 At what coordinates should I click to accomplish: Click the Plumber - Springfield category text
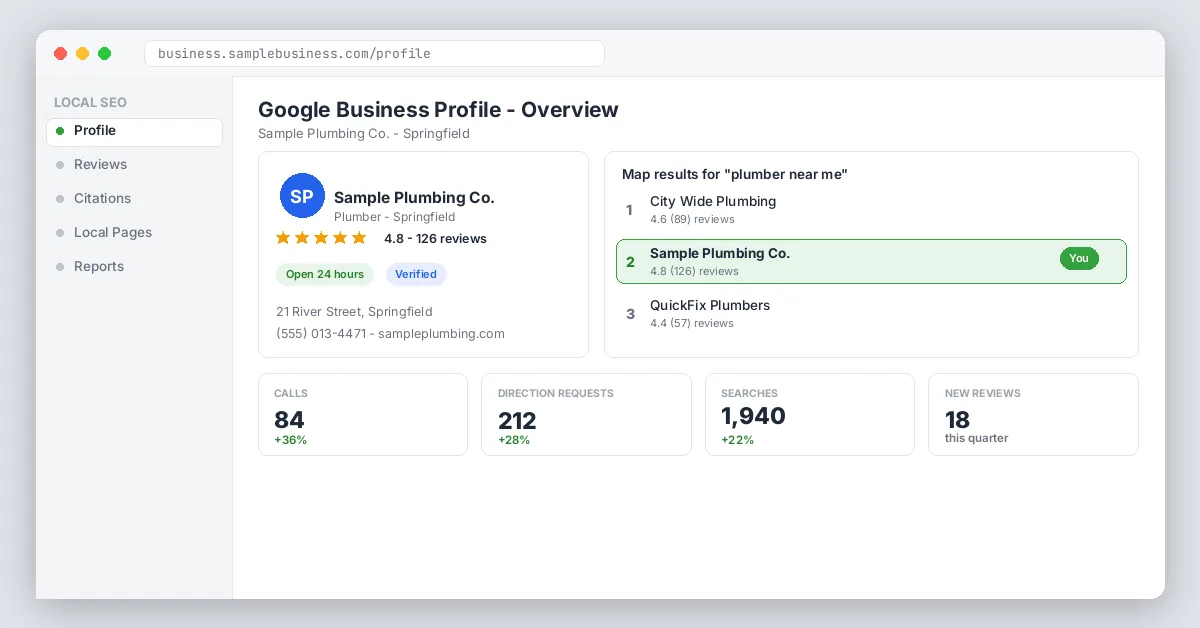394,217
